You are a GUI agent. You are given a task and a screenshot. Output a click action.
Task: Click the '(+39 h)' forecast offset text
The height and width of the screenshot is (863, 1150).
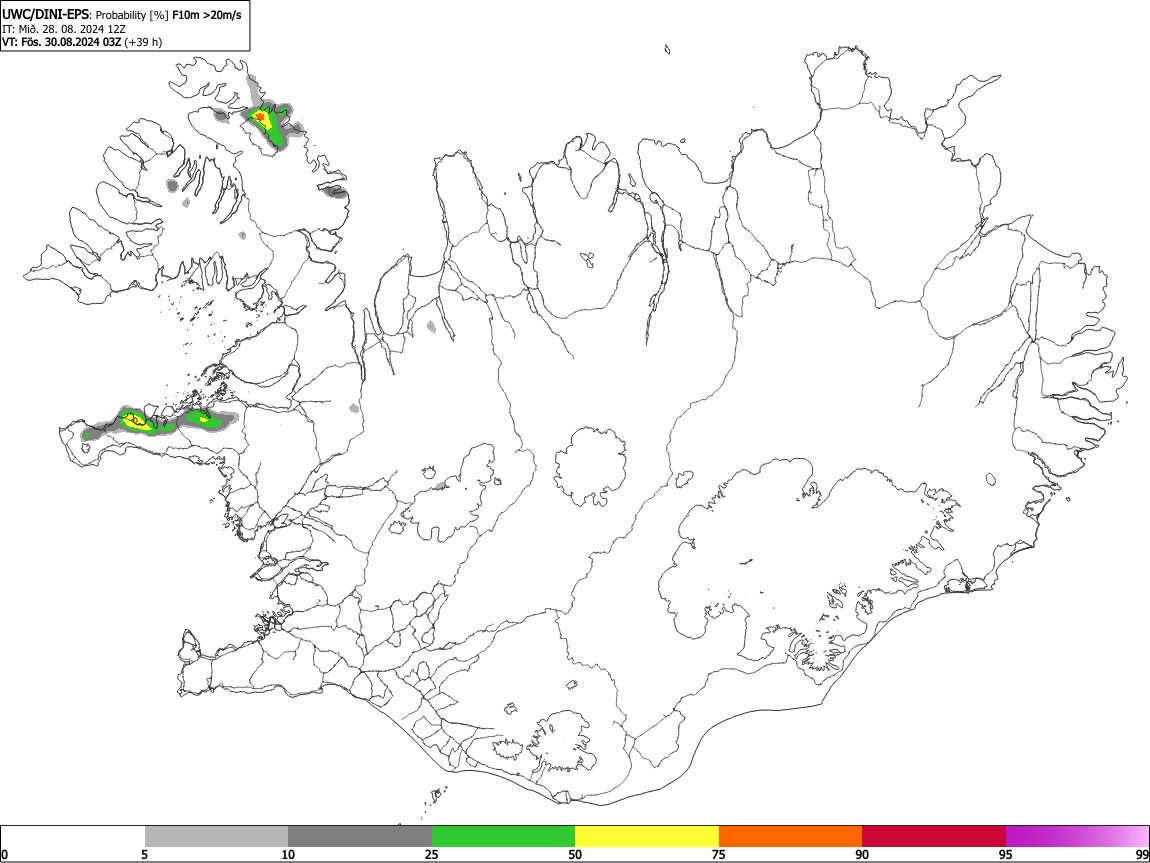point(143,42)
